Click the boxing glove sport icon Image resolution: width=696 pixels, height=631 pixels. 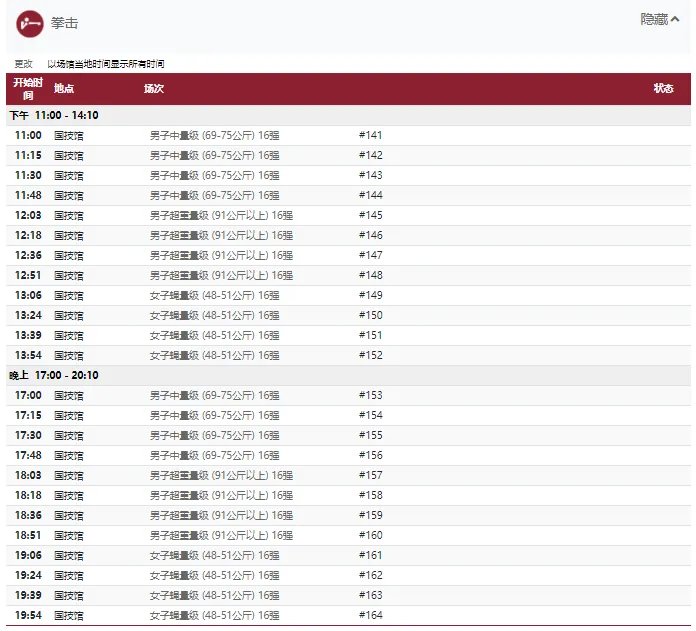pyautogui.click(x=30, y=22)
